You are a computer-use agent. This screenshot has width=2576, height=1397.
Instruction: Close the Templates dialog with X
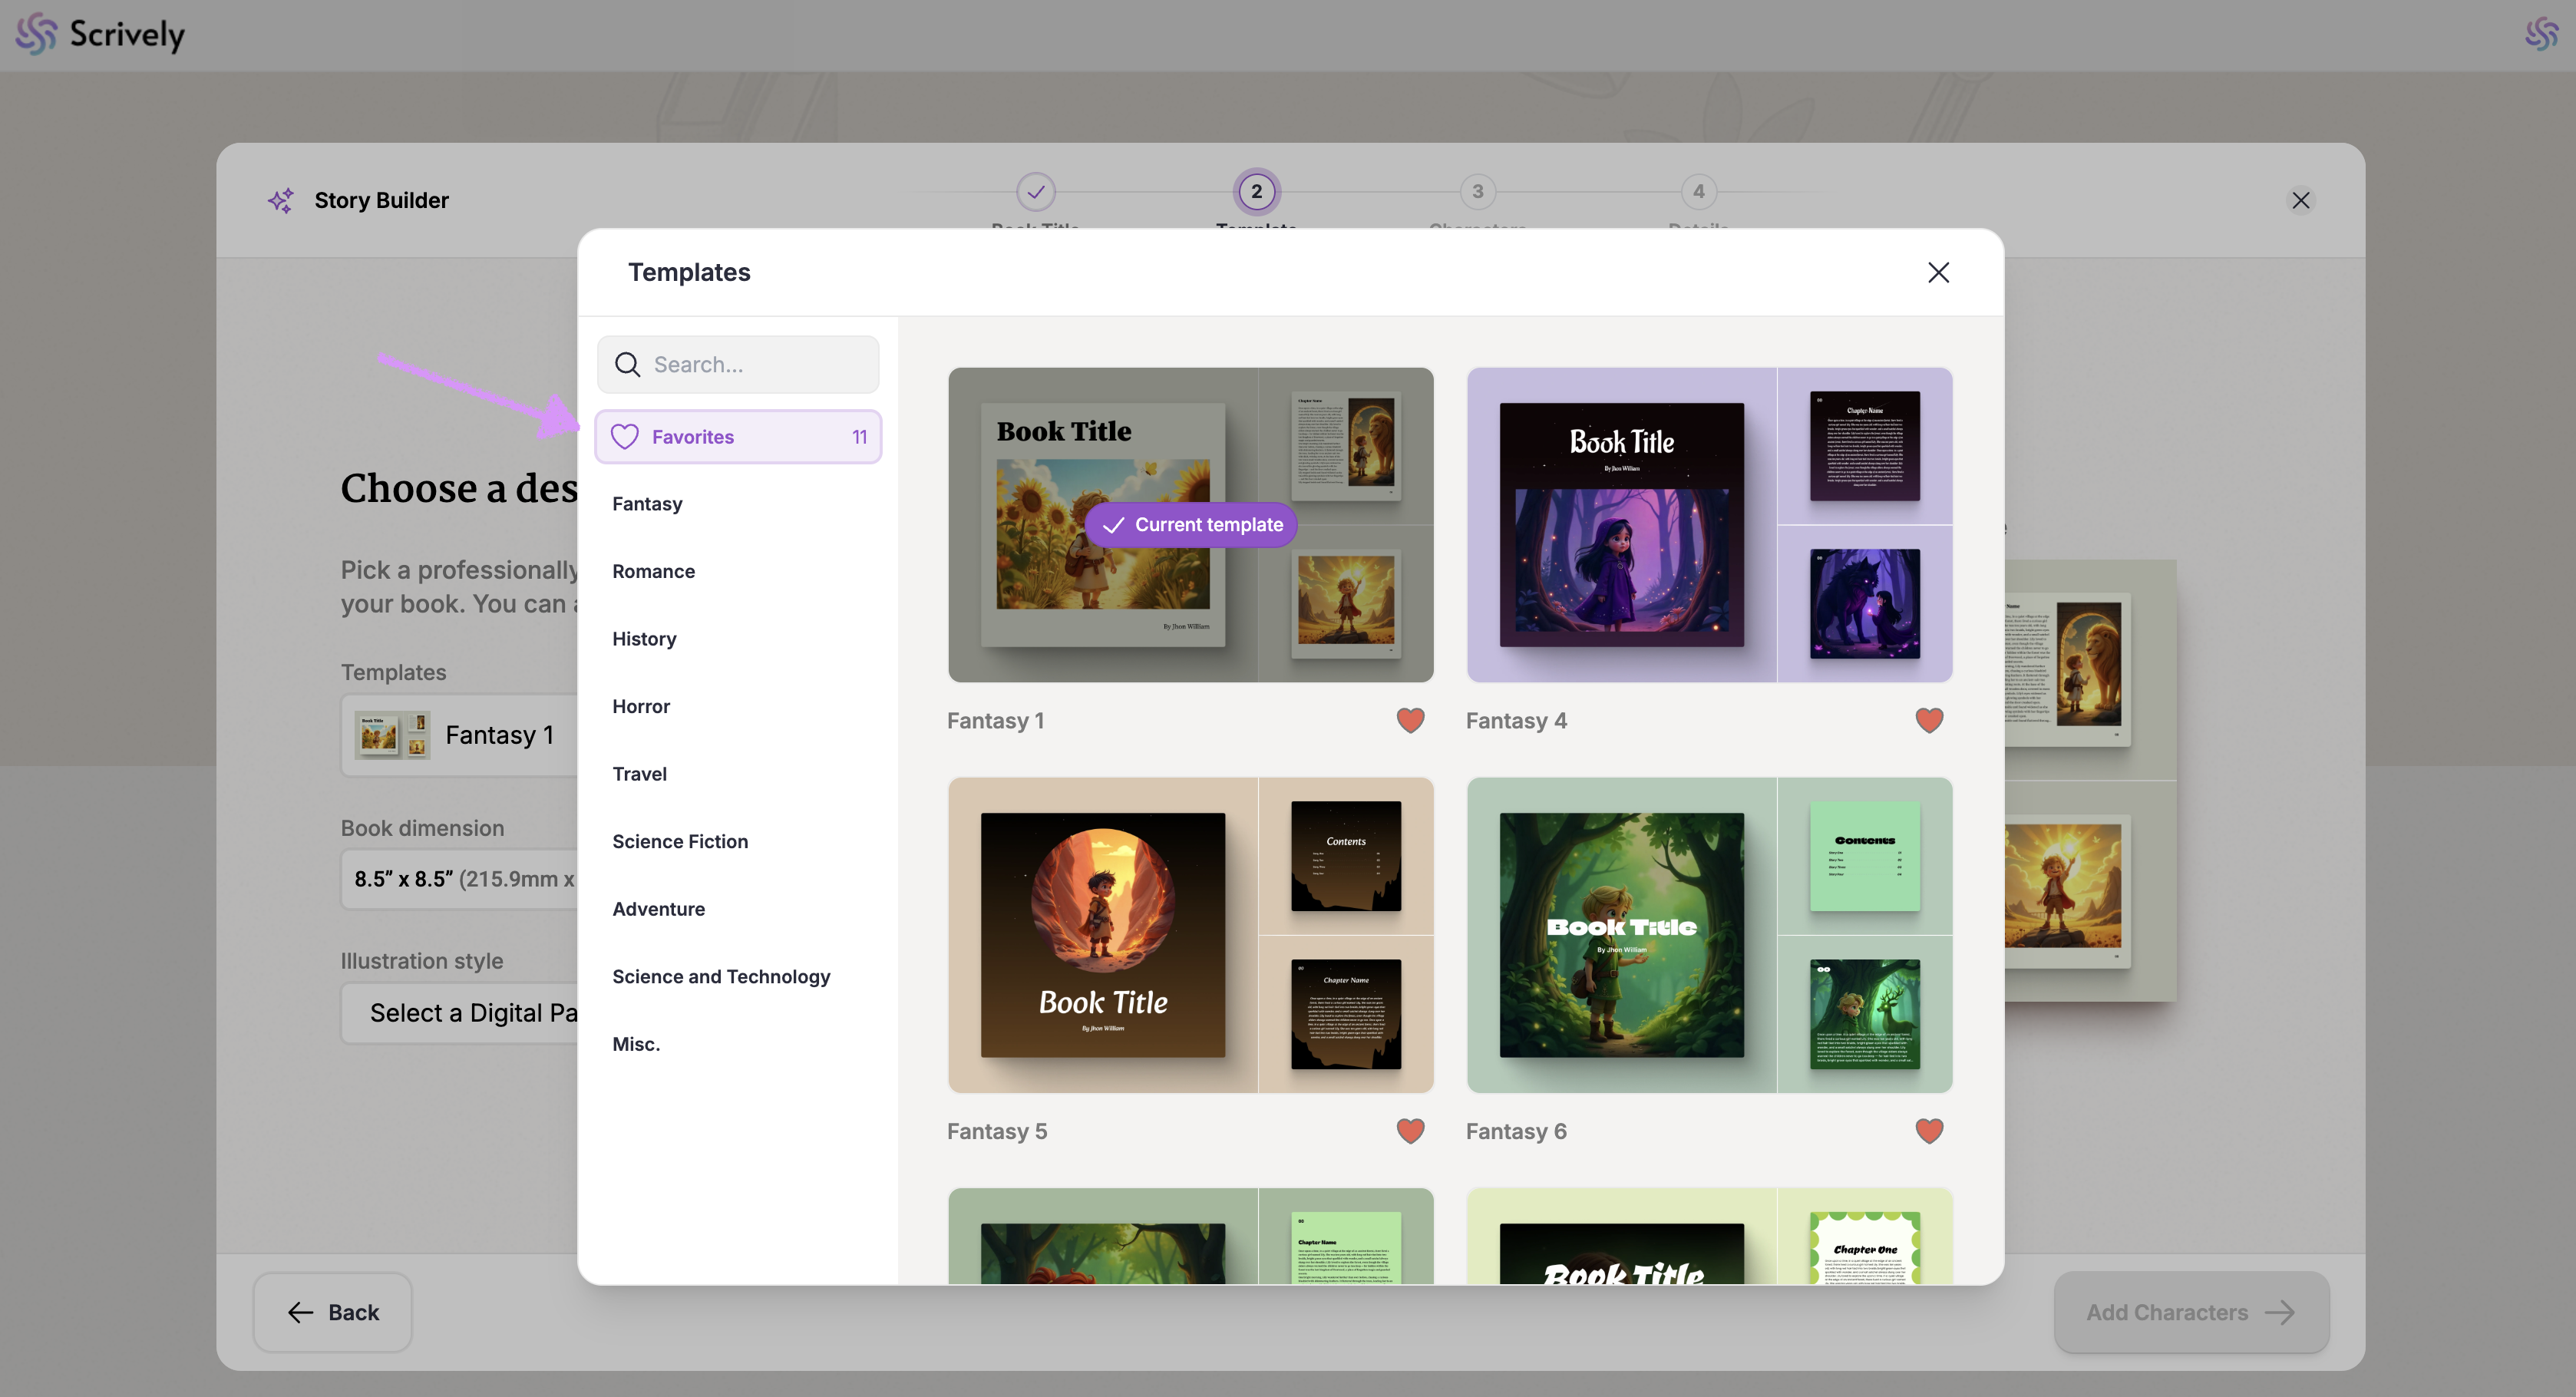pyautogui.click(x=1938, y=272)
